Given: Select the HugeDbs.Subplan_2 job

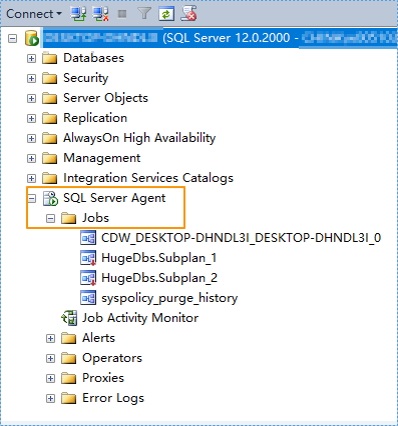Looking at the screenshot, I should pyautogui.click(x=159, y=278).
